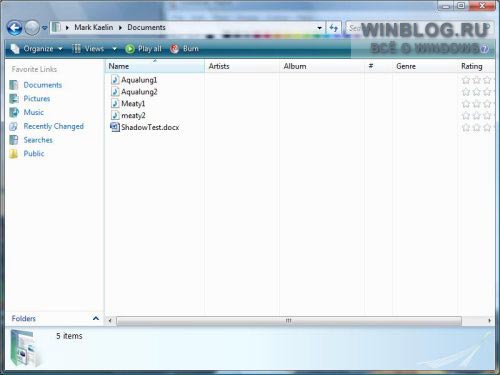The width and height of the screenshot is (500, 375).
Task: Click the Burn toolbar button
Action: [x=184, y=49]
